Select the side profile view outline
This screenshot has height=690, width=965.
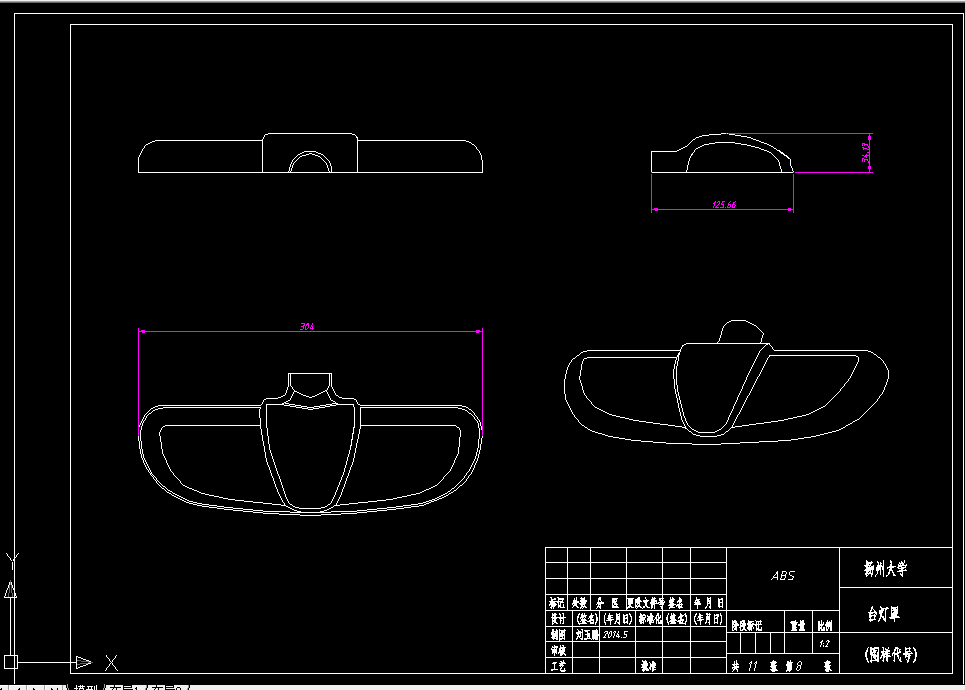click(723, 153)
